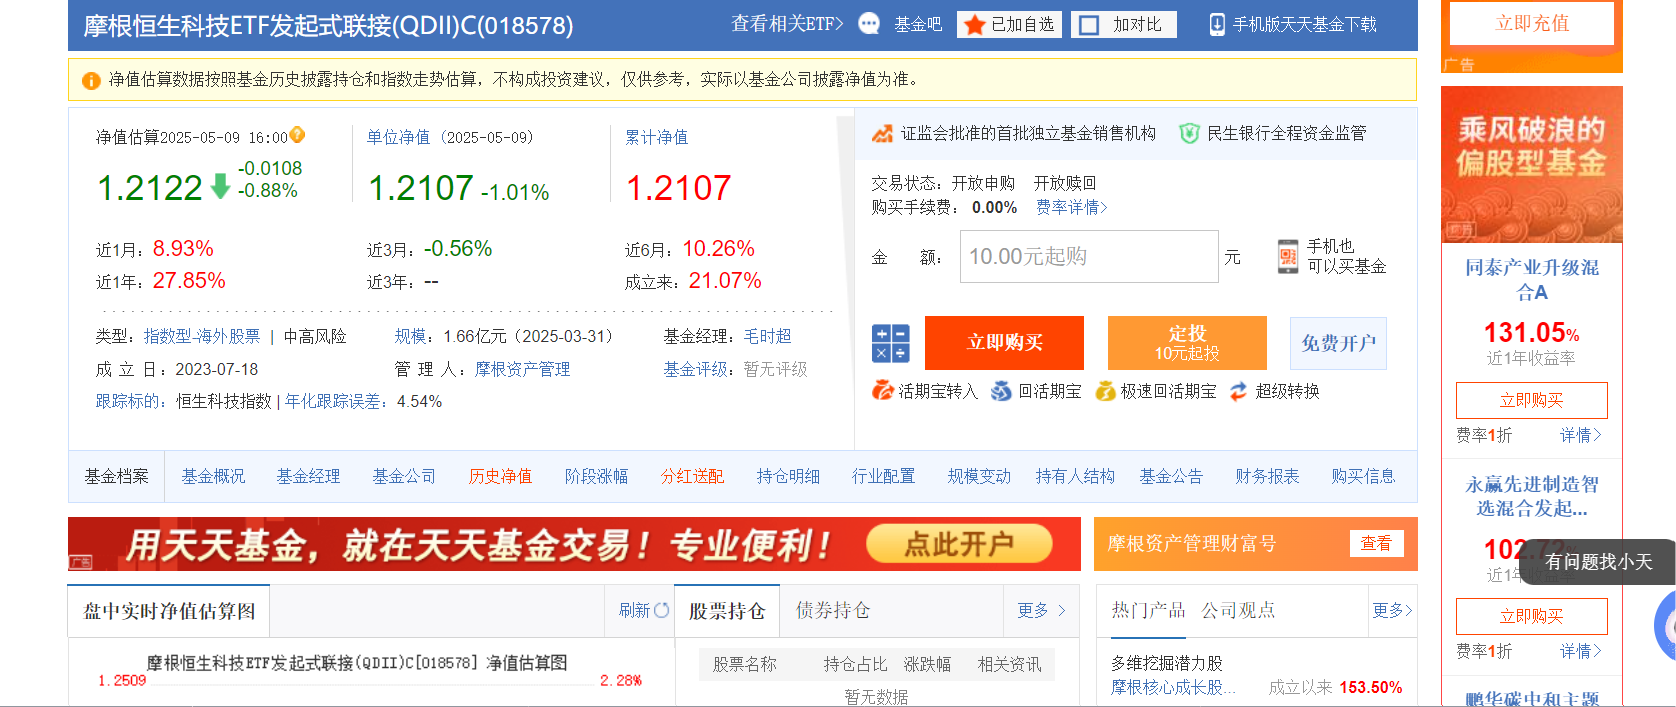Open fund manager 毛时超 link
Viewport: 1676px width, 707px height.
(x=768, y=336)
